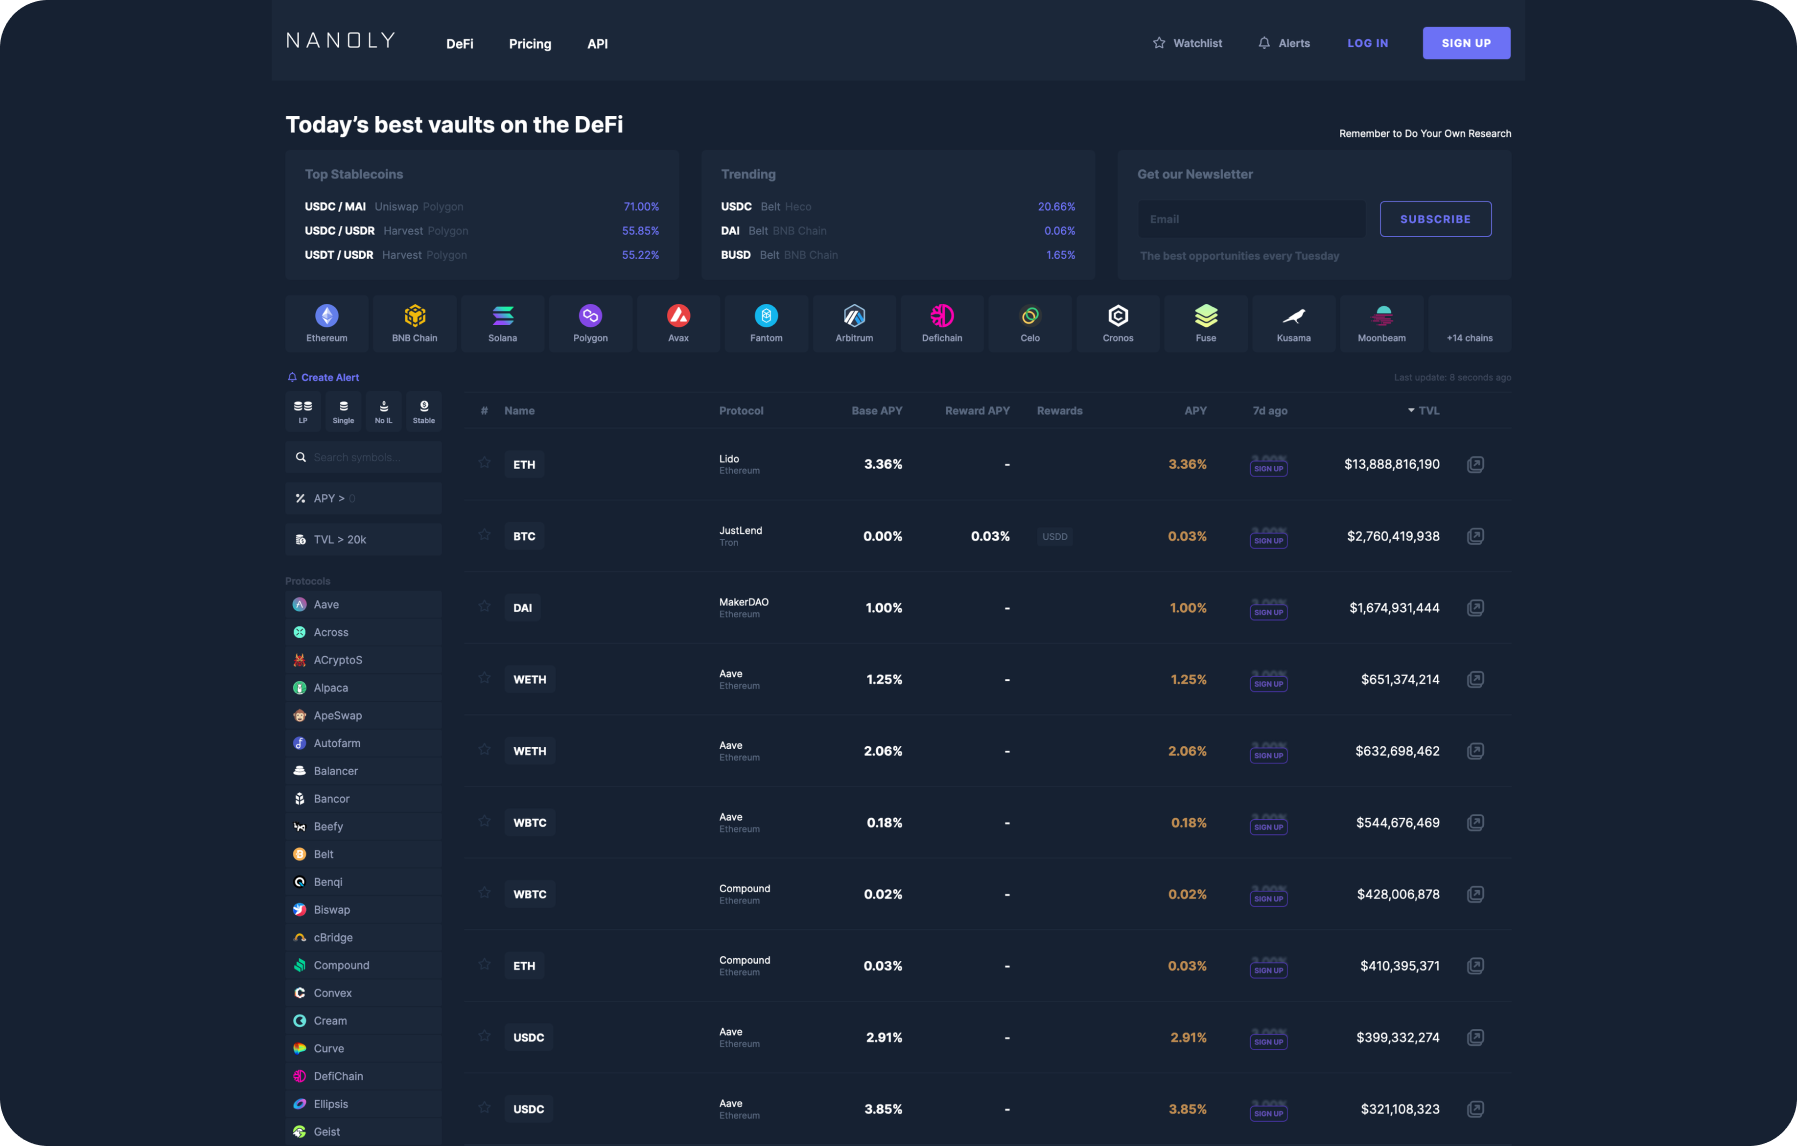Viewport: 1797px width, 1146px height.
Task: Filter by Kusama chain
Action: point(1294,323)
